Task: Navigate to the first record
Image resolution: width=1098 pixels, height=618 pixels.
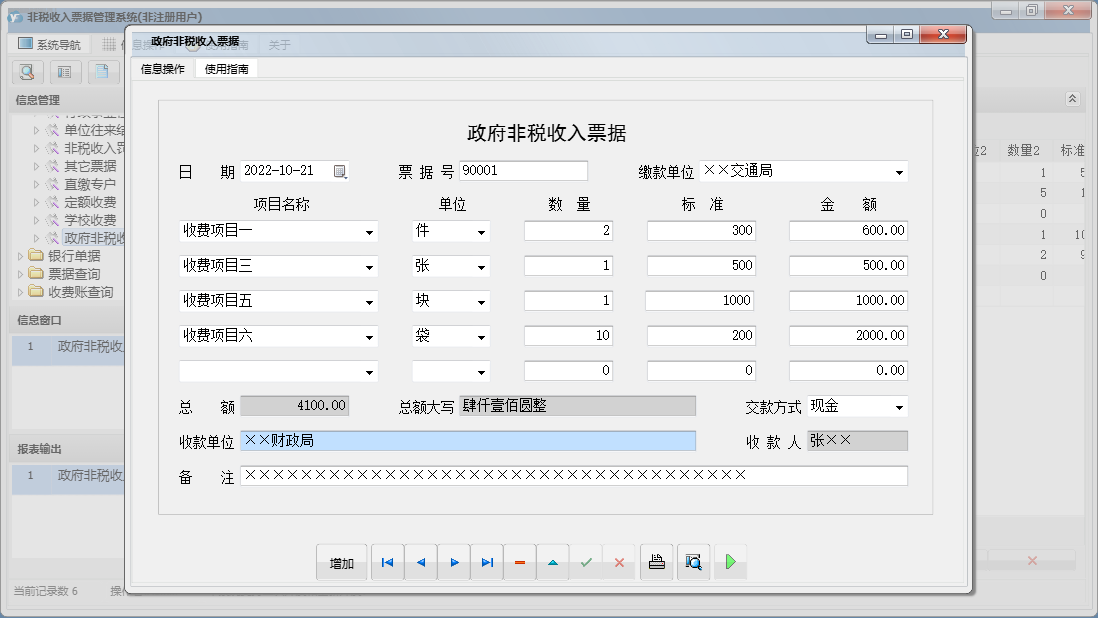Action: pos(387,562)
